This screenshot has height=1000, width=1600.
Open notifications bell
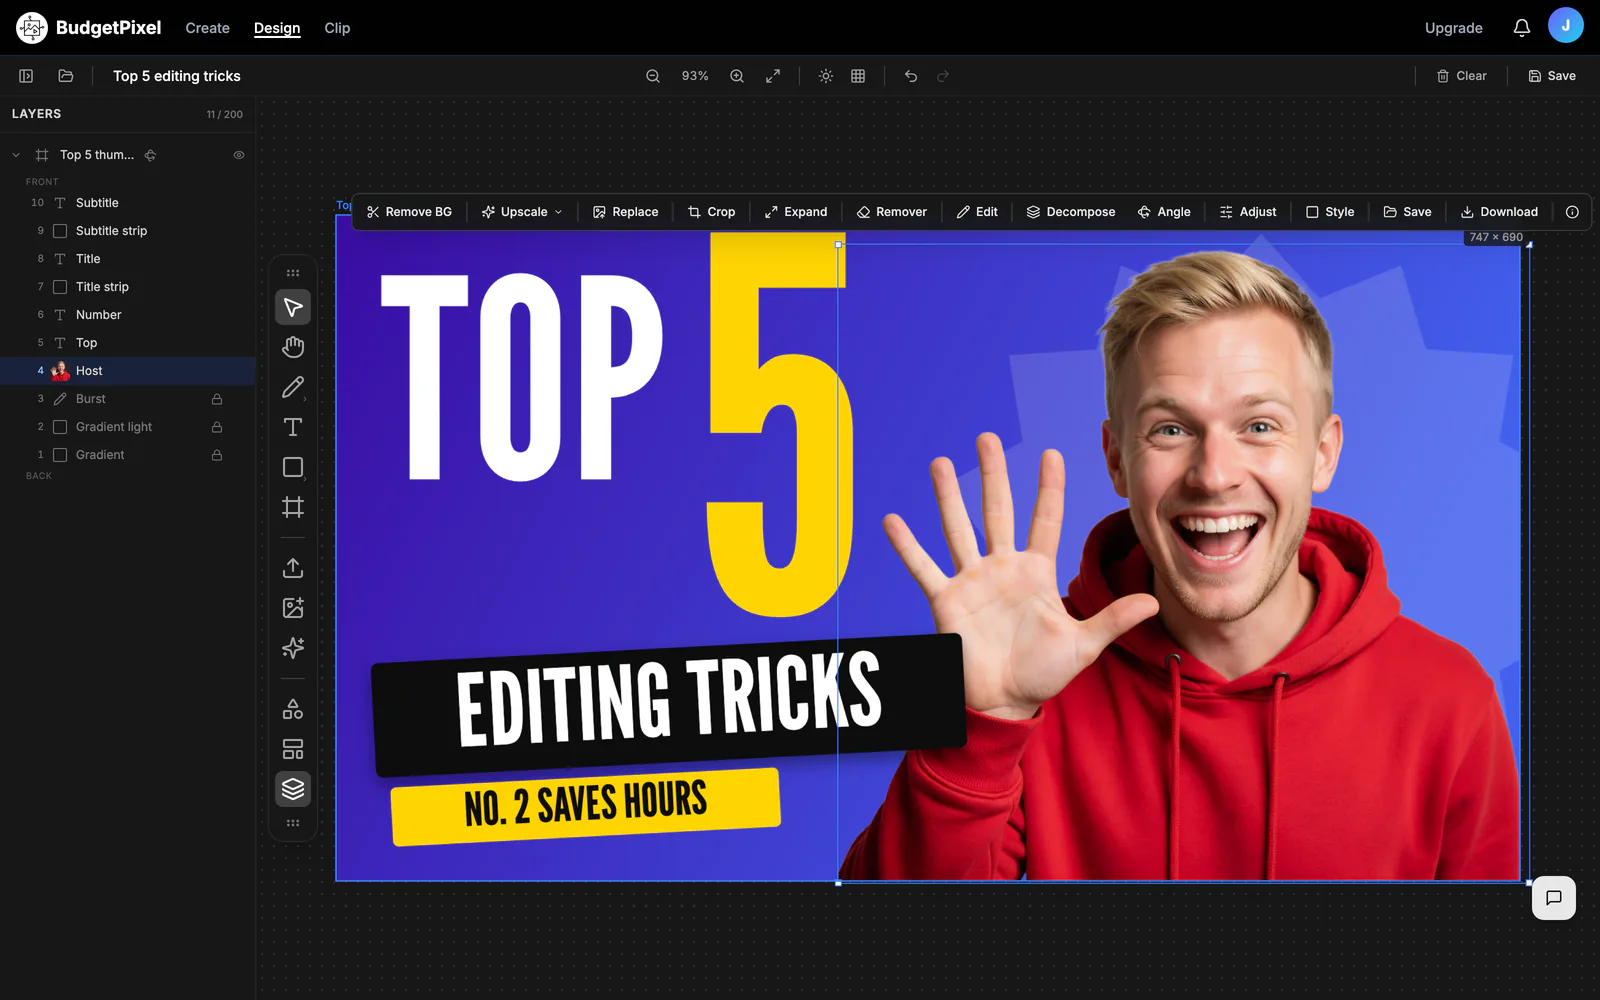click(1522, 28)
